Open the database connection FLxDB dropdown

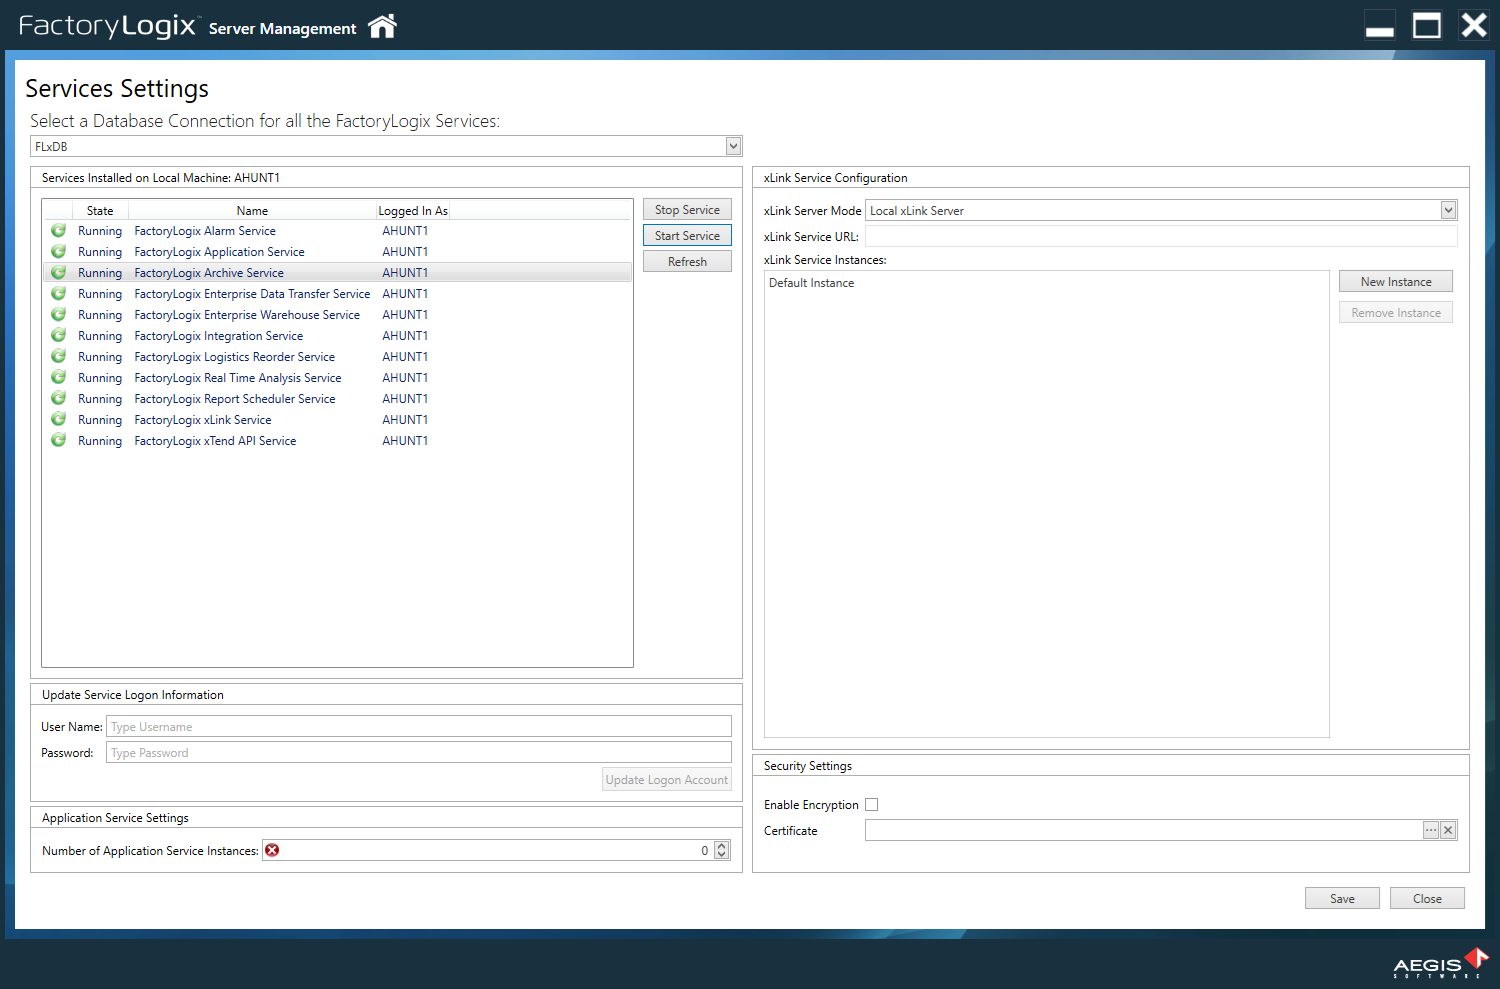tap(733, 146)
